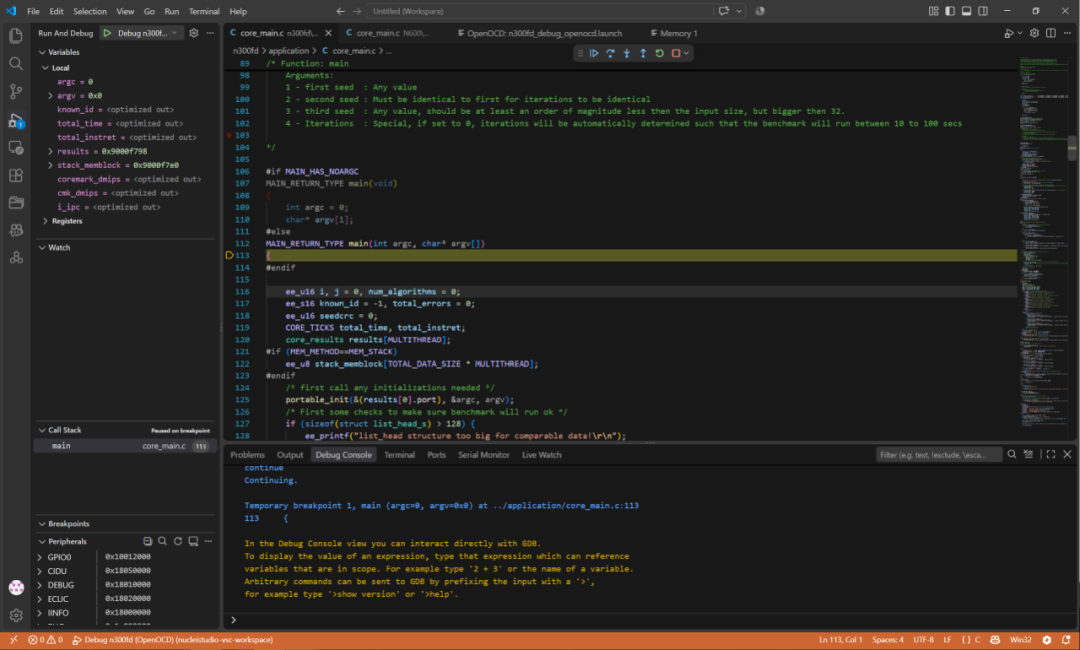Open the remote window indicator in status bar
The width and height of the screenshot is (1080, 650).
point(13,640)
